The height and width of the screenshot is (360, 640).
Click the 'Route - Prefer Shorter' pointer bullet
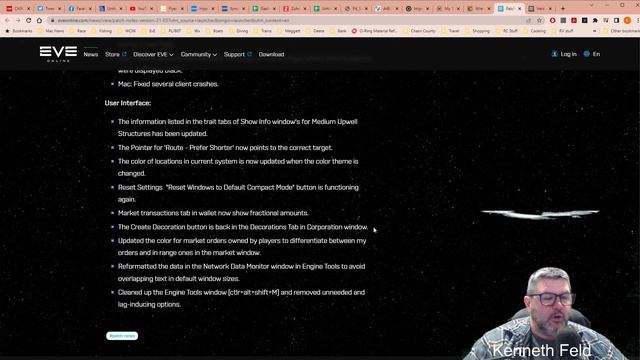pos(225,148)
